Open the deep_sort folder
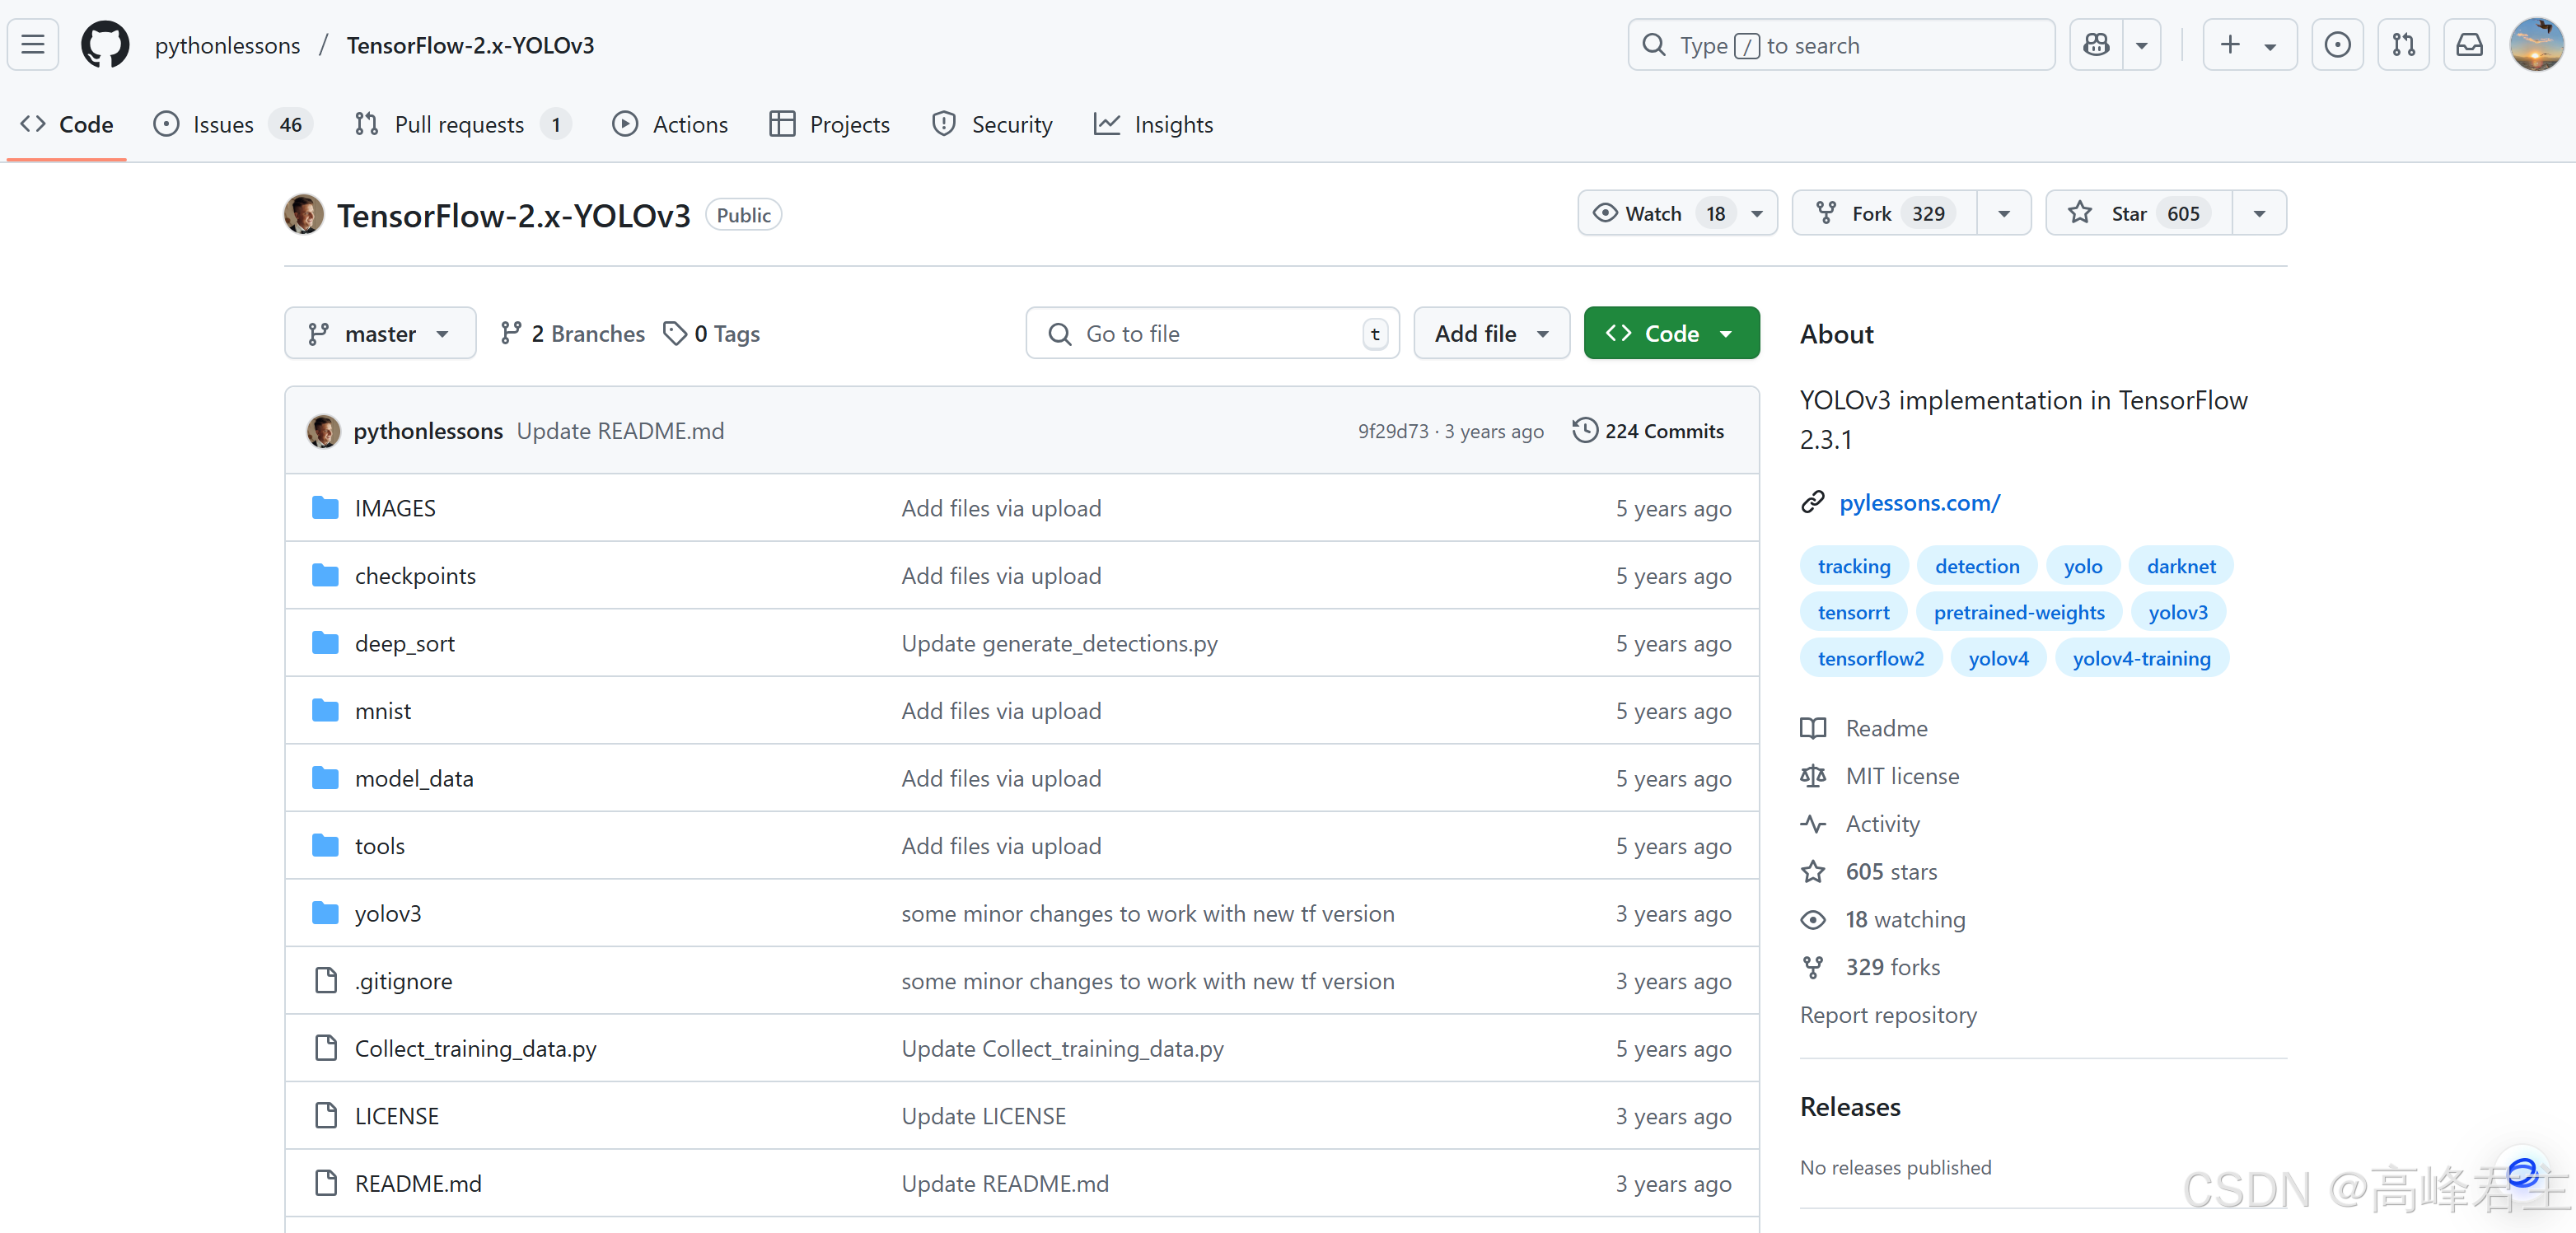2576x1233 pixels. tap(404, 643)
